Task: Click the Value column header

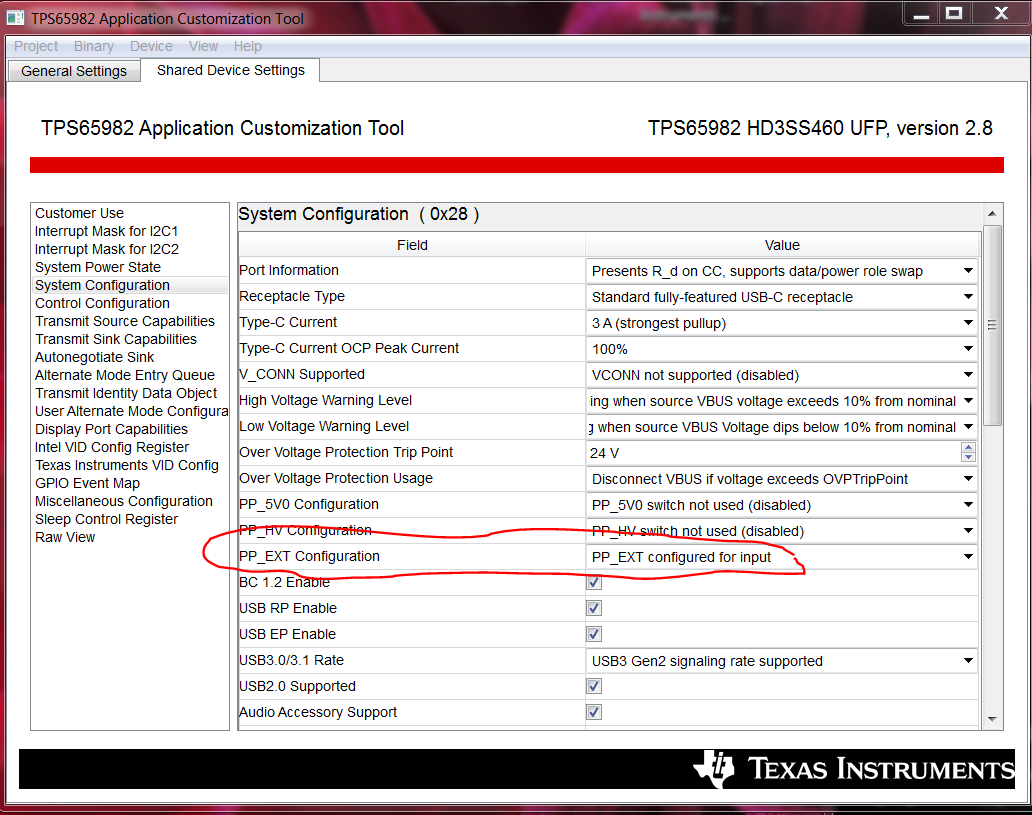Action: pos(782,245)
